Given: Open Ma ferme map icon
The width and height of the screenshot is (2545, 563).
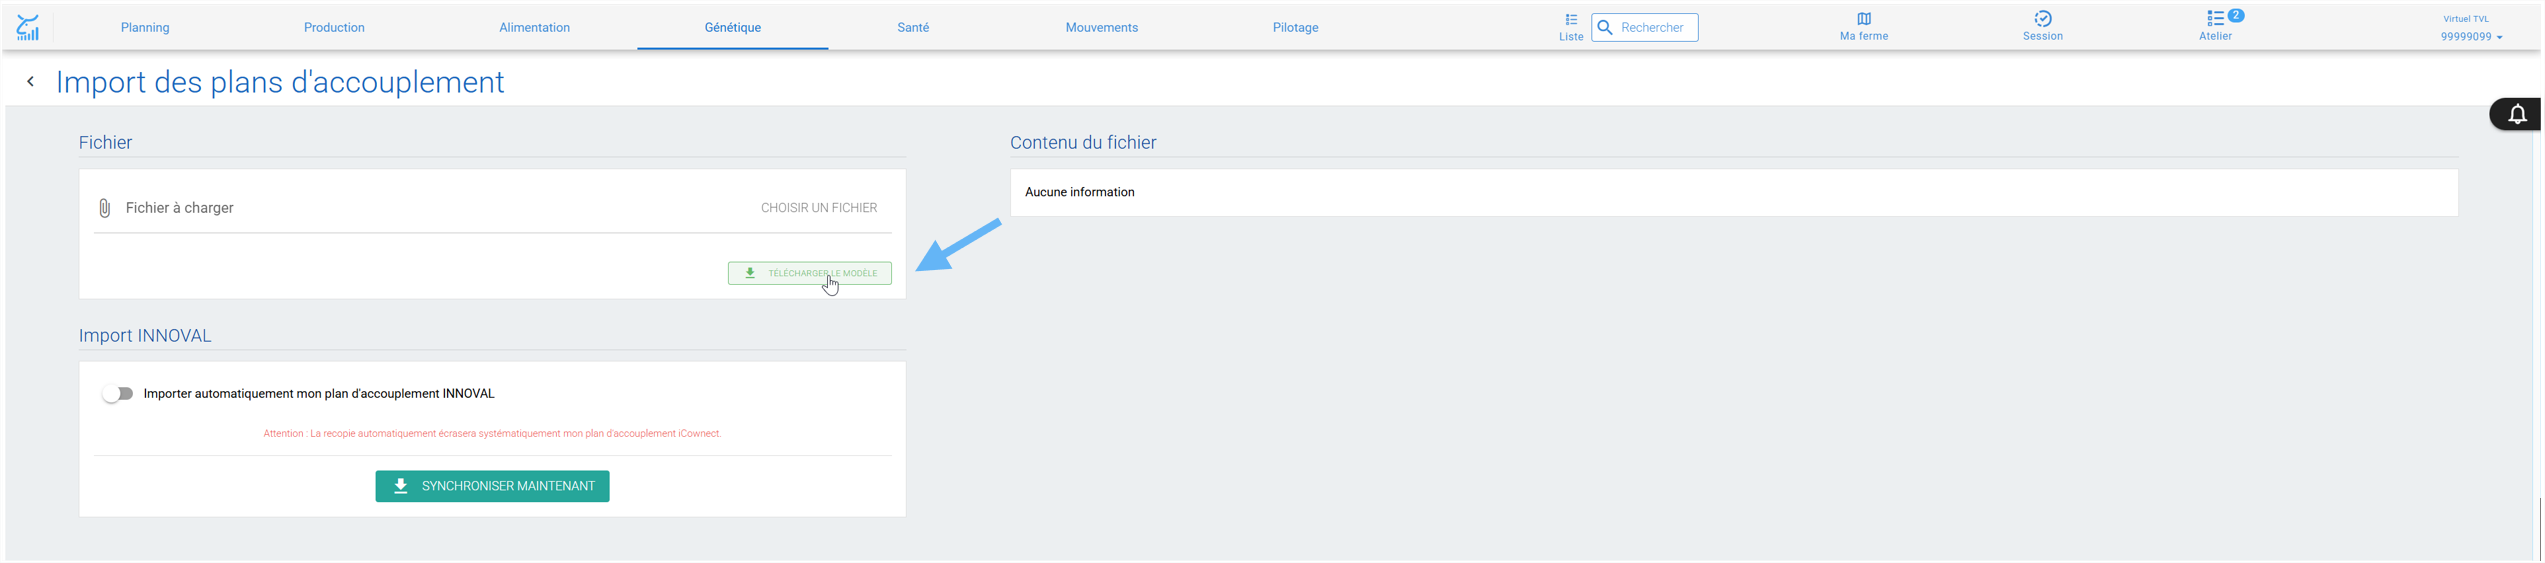Looking at the screenshot, I should tap(1864, 19).
